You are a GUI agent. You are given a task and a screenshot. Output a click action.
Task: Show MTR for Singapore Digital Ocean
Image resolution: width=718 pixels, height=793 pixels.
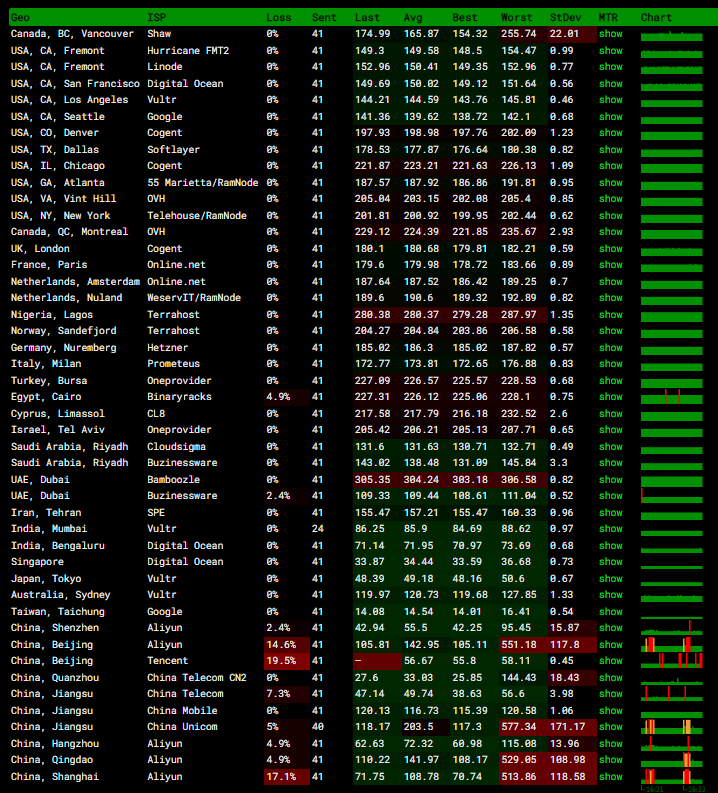(x=610, y=562)
